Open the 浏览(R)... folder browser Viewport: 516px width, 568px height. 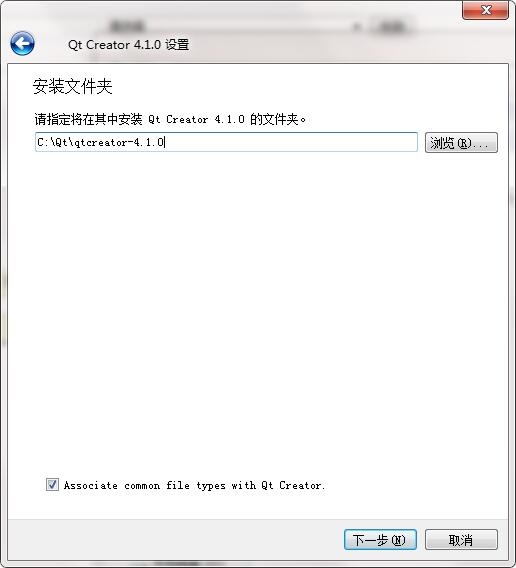461,142
